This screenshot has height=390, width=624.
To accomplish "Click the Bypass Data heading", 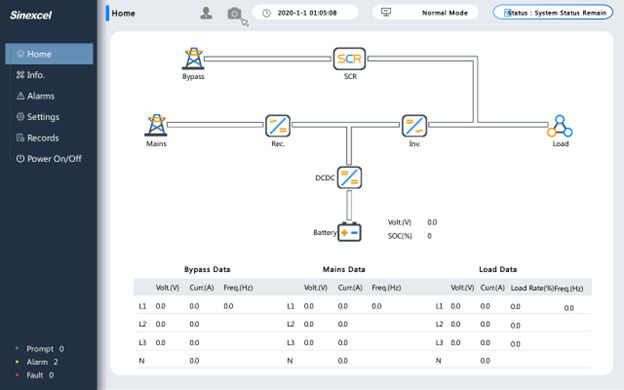I will (x=207, y=269).
